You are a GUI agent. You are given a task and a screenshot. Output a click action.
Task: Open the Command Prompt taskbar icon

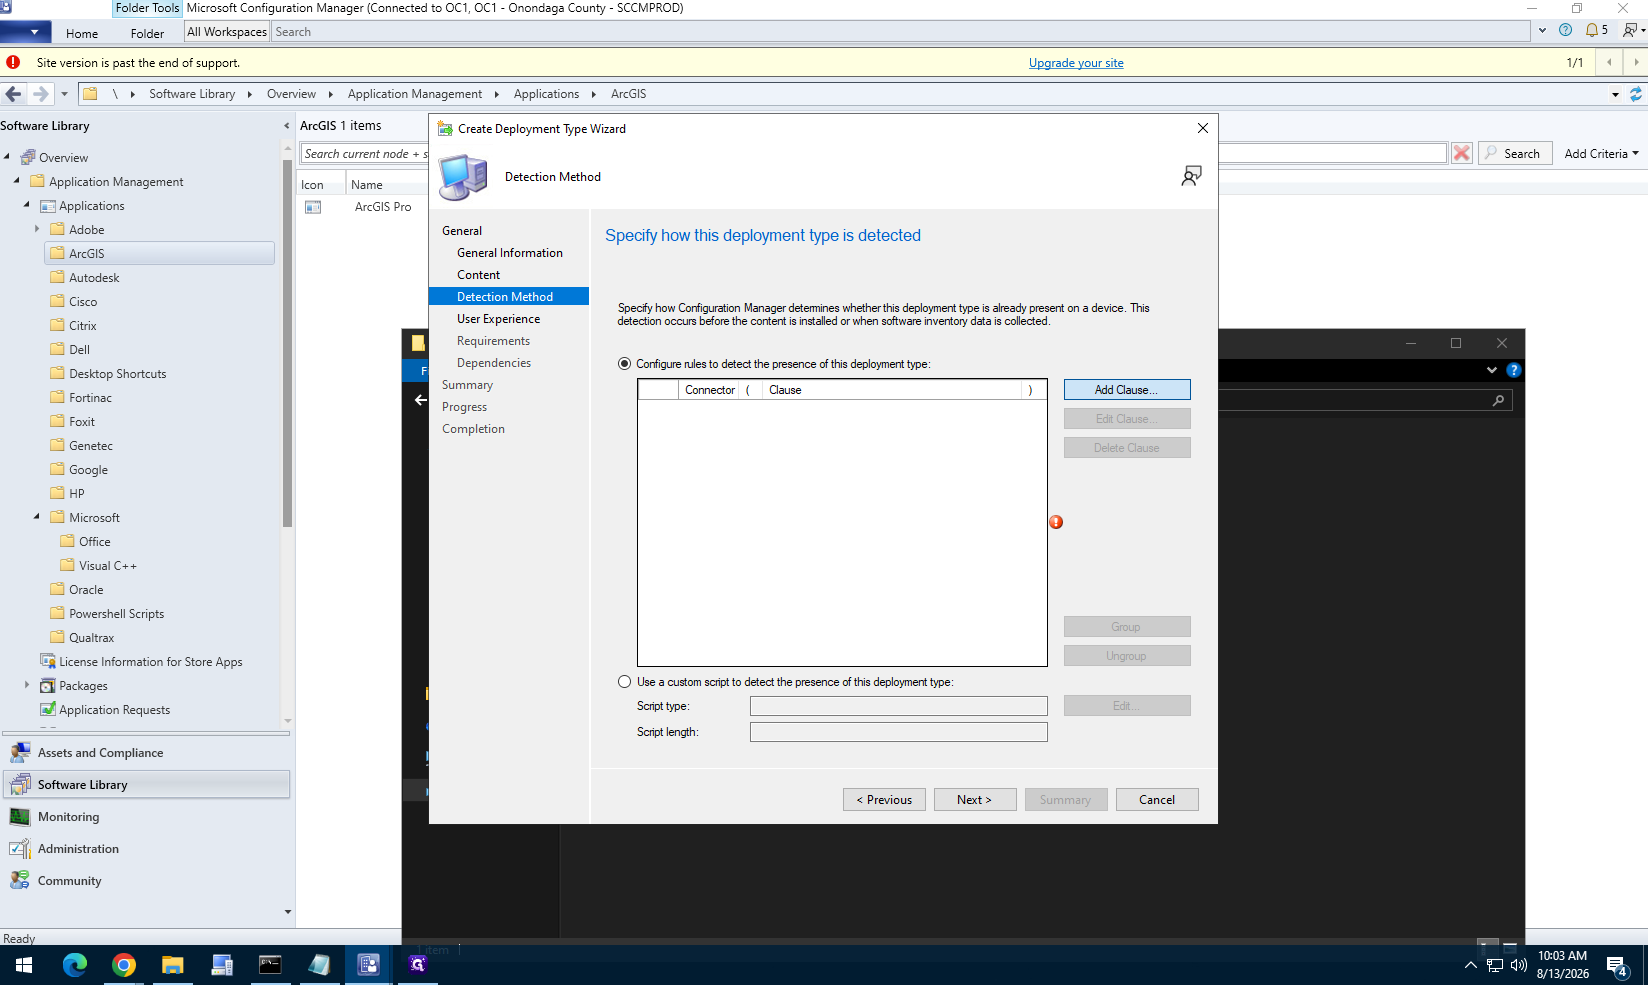coord(271,965)
